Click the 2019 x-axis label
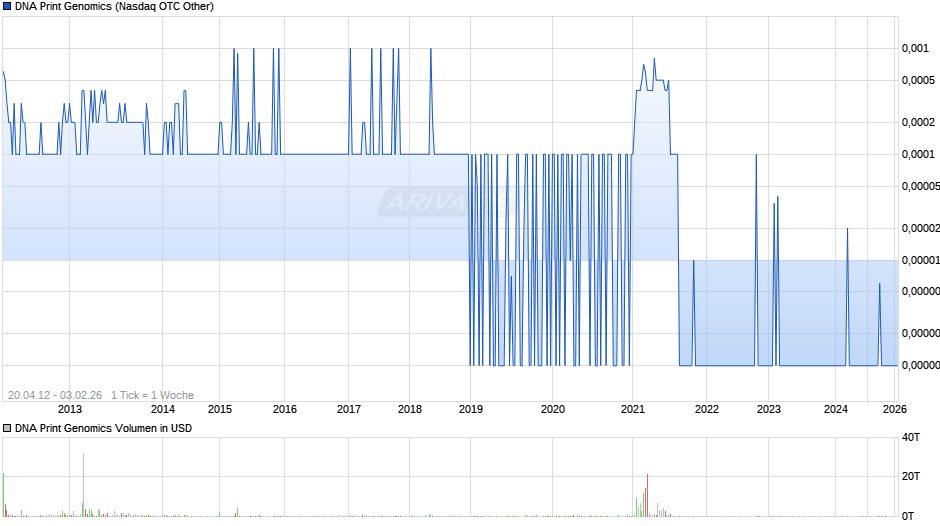 click(471, 409)
